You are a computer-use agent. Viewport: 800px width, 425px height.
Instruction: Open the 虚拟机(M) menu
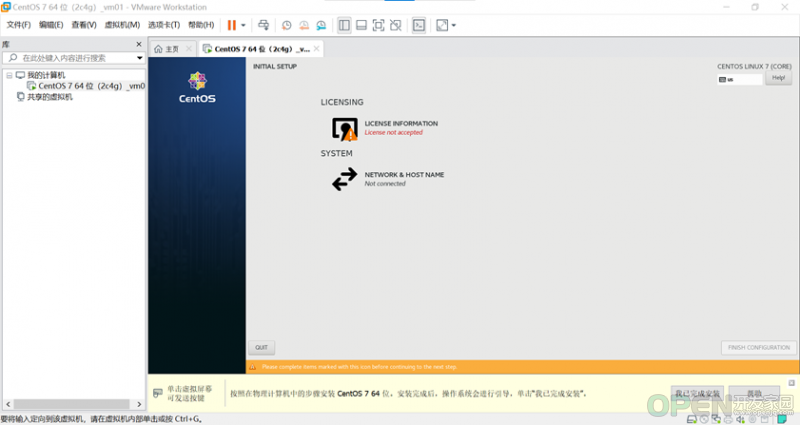coord(122,25)
